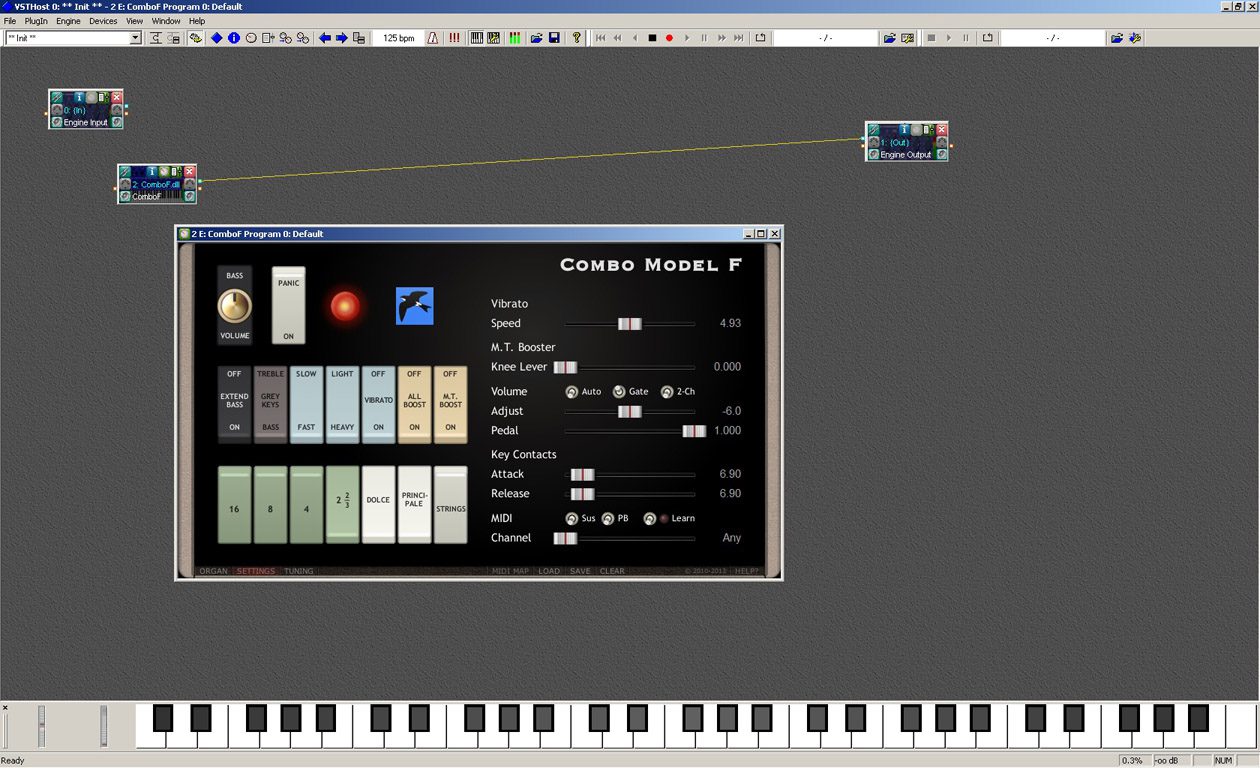Toggle the EXTEND BASS rocker switch
1260x768 pixels.
pyautogui.click(x=234, y=404)
